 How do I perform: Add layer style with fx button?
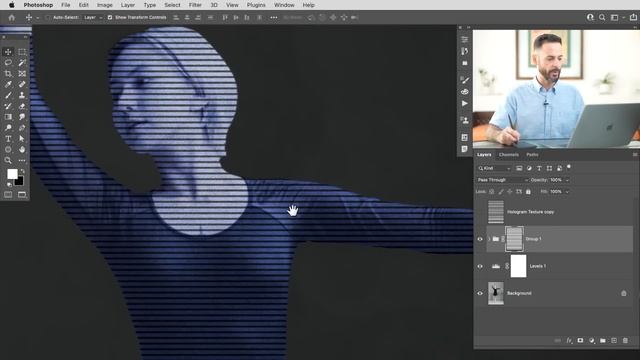pos(569,340)
